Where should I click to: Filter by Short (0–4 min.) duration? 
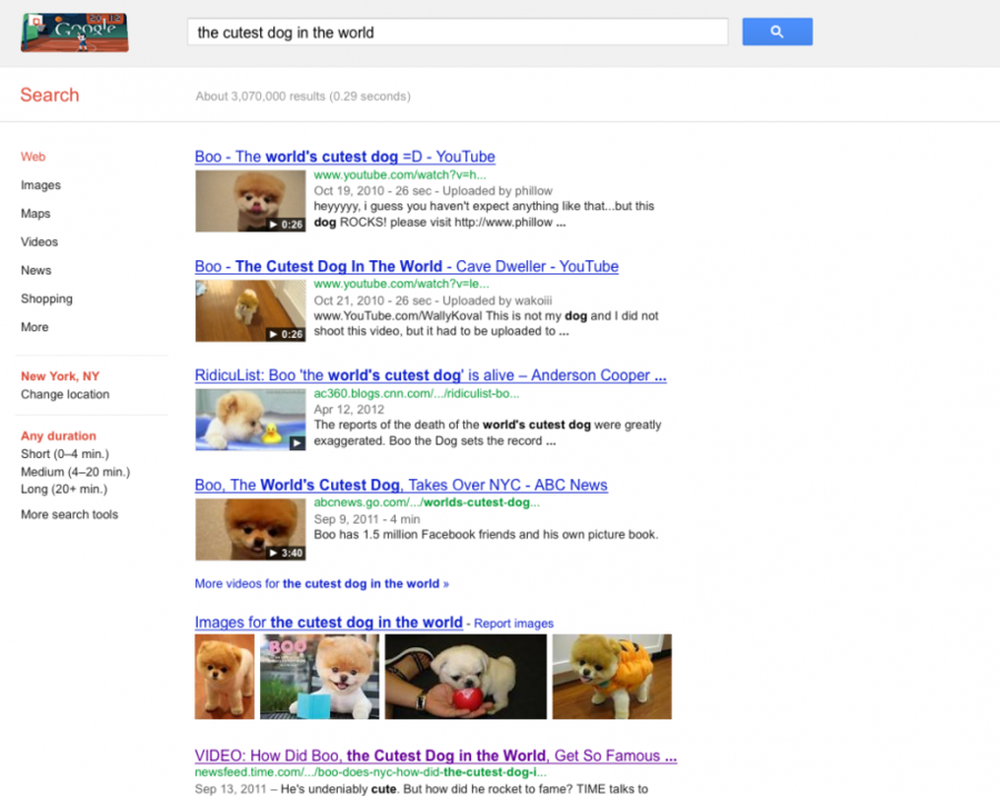(x=65, y=454)
